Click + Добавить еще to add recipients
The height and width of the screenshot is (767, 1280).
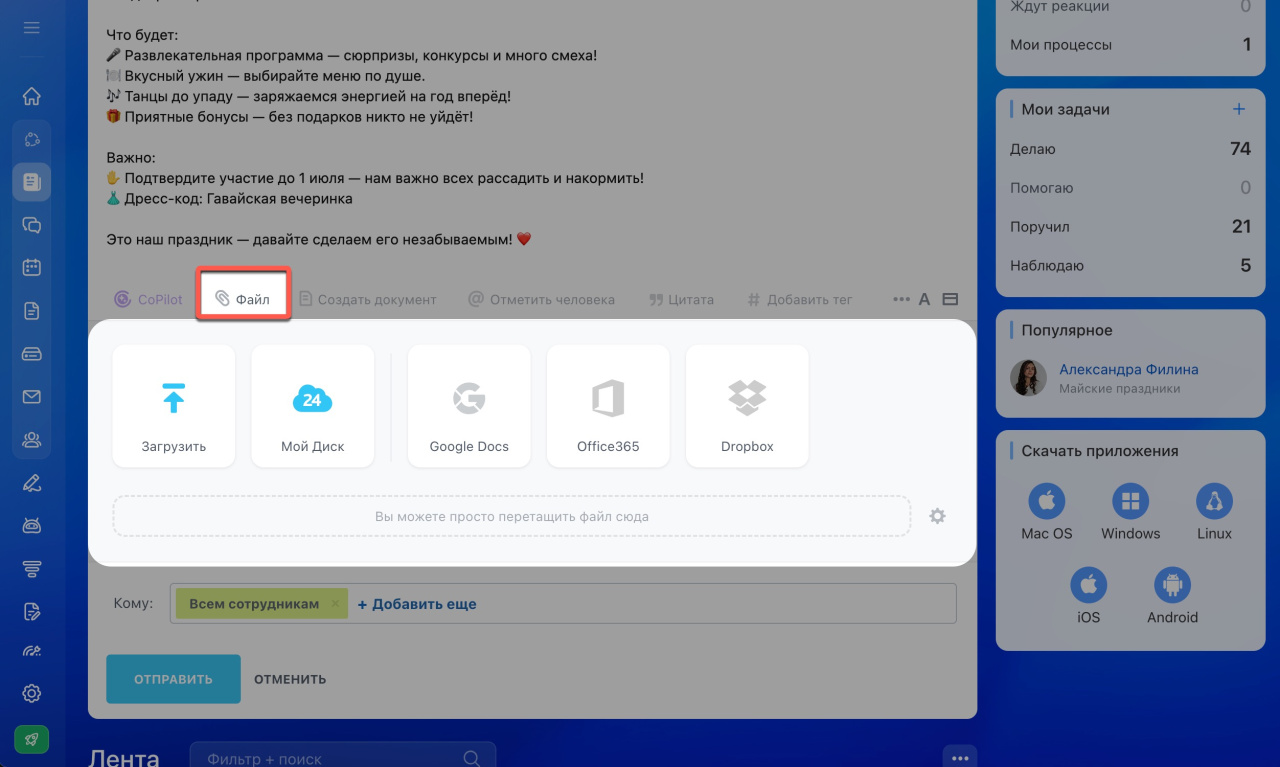417,604
